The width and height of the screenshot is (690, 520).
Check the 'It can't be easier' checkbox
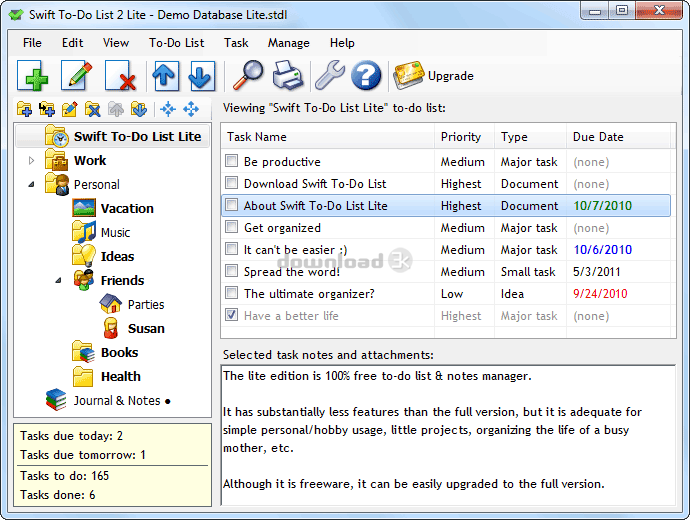coord(231,249)
